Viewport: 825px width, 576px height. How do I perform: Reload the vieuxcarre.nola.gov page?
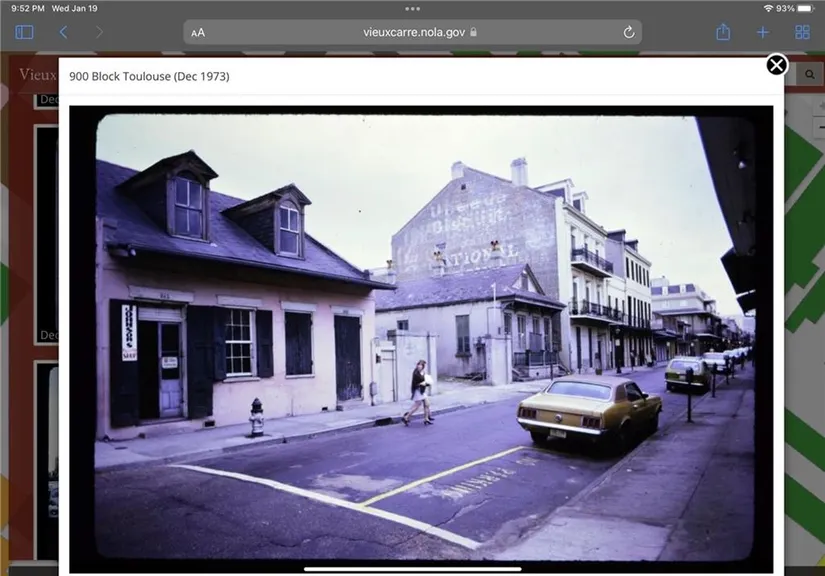pyautogui.click(x=628, y=32)
